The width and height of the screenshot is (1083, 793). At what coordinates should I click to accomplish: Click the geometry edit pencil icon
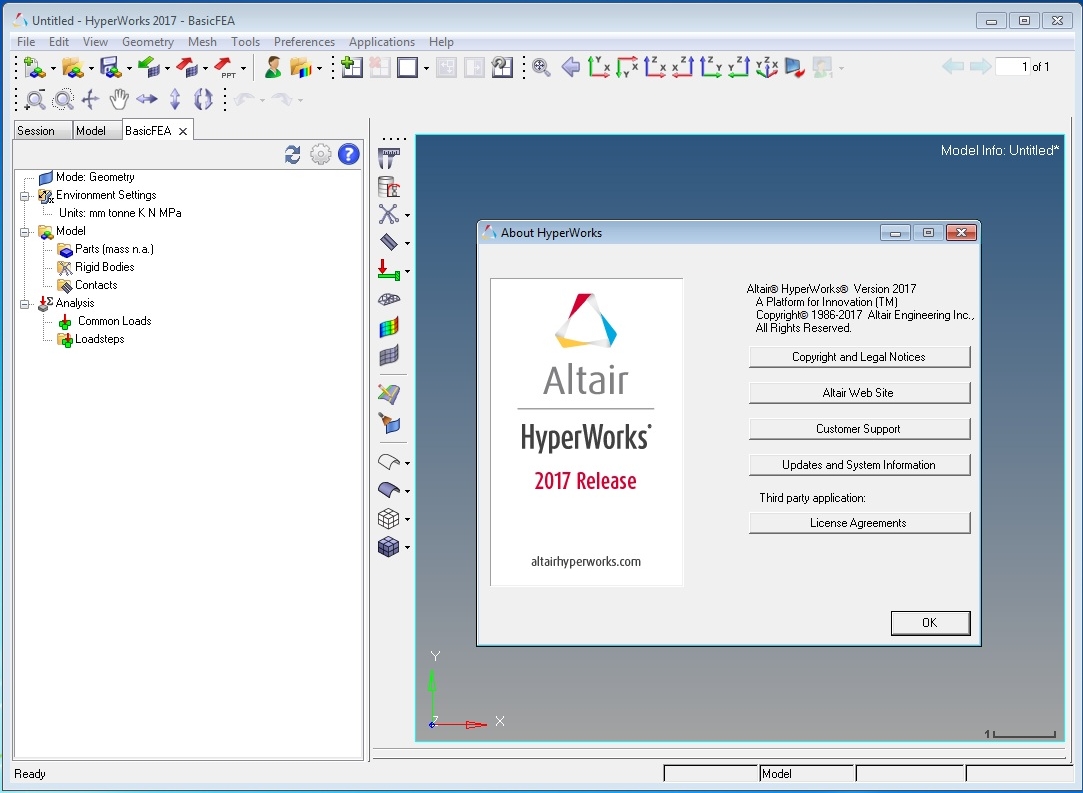tap(389, 394)
